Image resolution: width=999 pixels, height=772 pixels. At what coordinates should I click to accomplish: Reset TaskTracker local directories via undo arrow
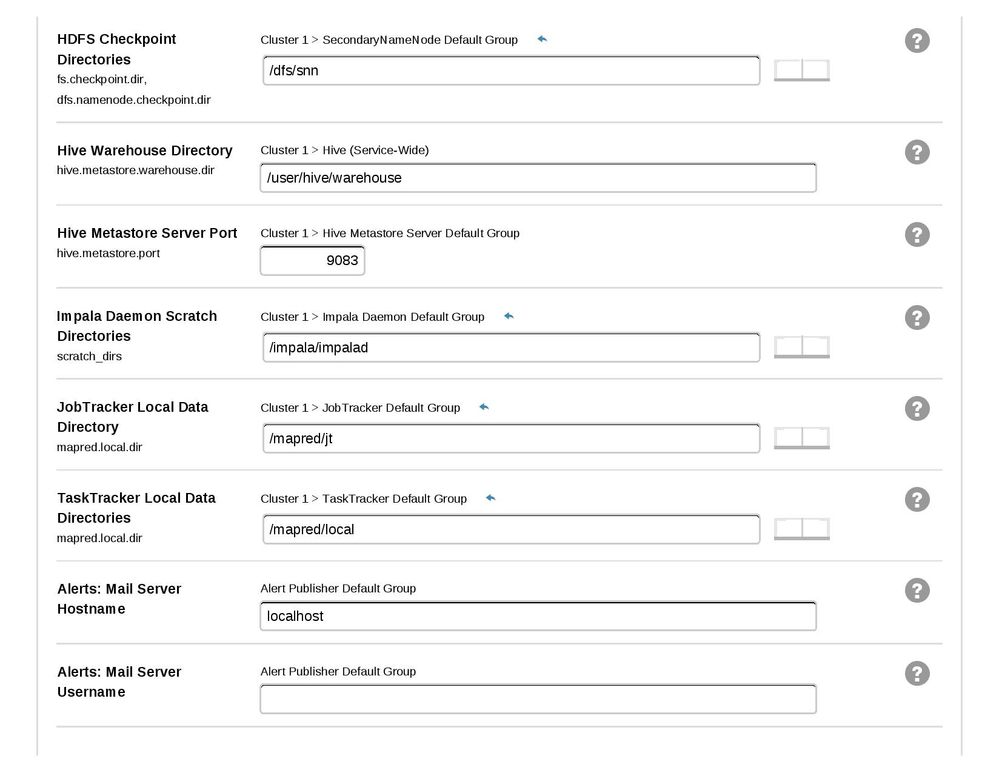pos(489,497)
